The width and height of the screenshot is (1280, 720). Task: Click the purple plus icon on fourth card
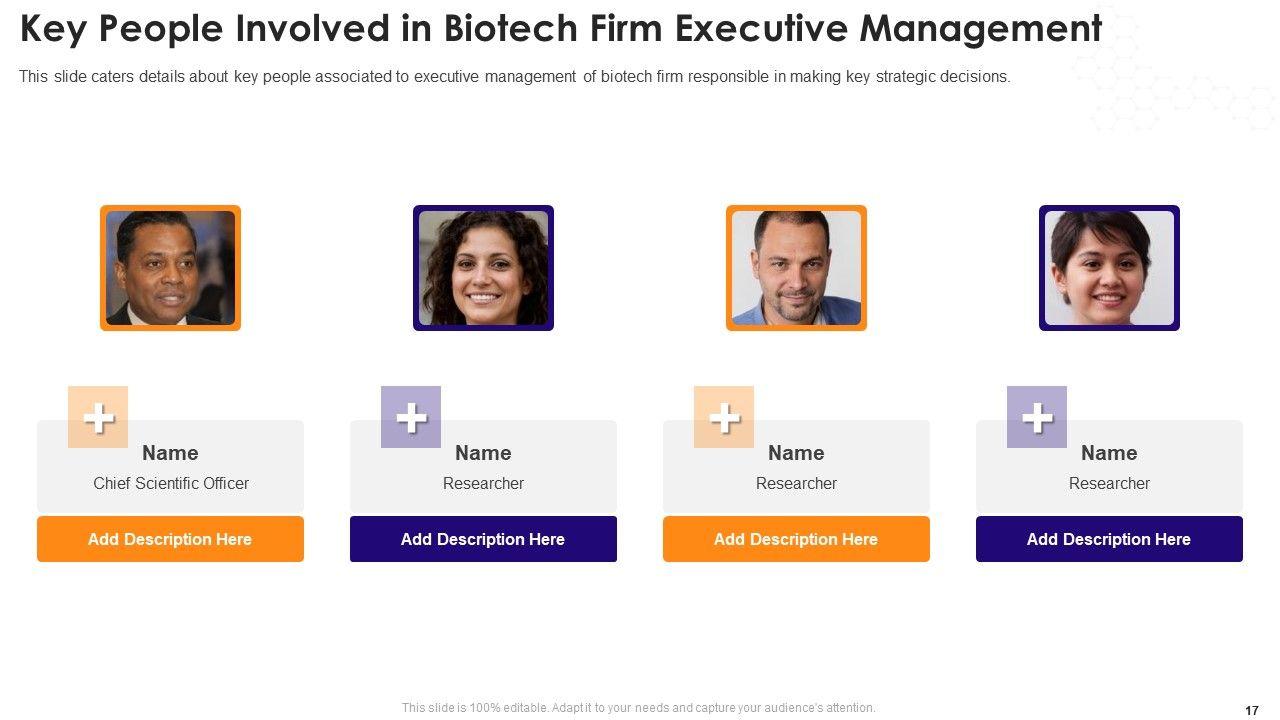[x=1037, y=417]
